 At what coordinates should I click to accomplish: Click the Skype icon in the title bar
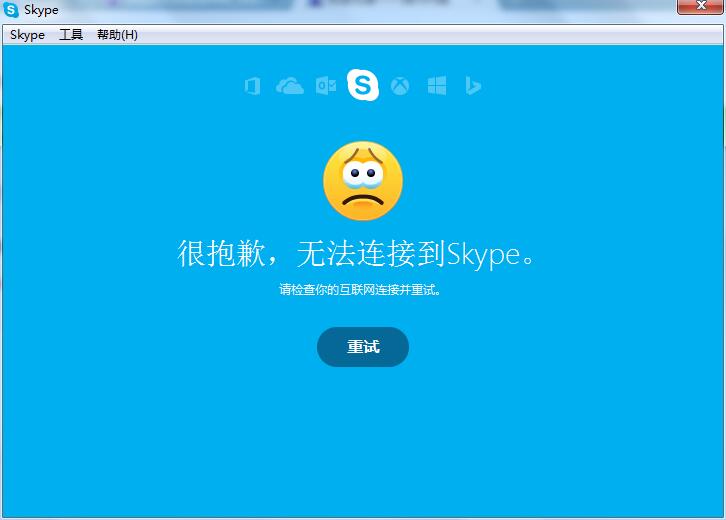pos(11,10)
